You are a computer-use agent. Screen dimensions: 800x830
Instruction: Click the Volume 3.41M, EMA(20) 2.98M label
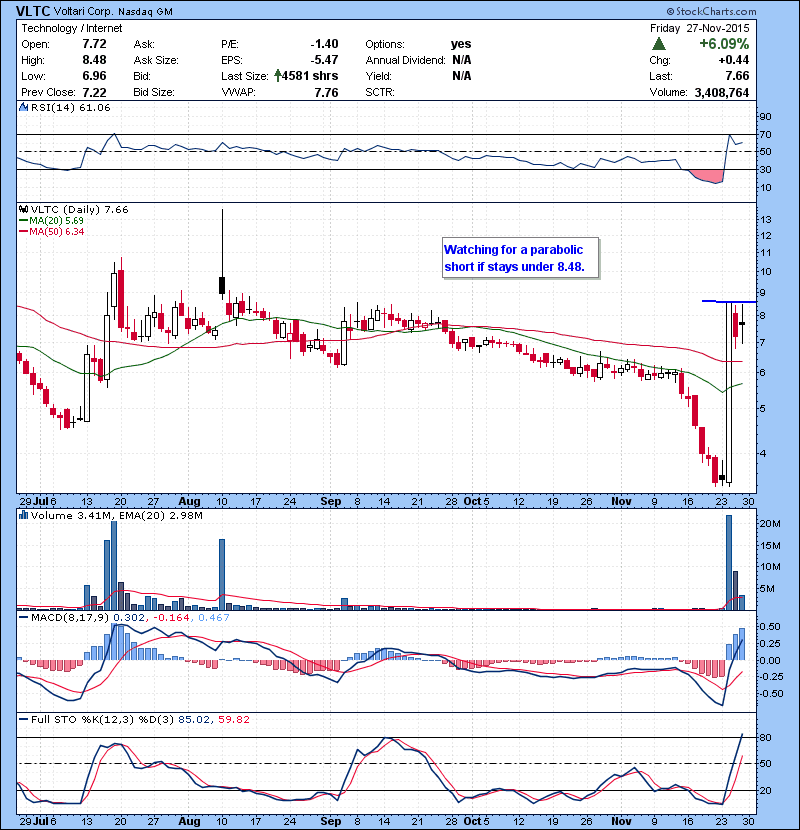(x=116, y=516)
